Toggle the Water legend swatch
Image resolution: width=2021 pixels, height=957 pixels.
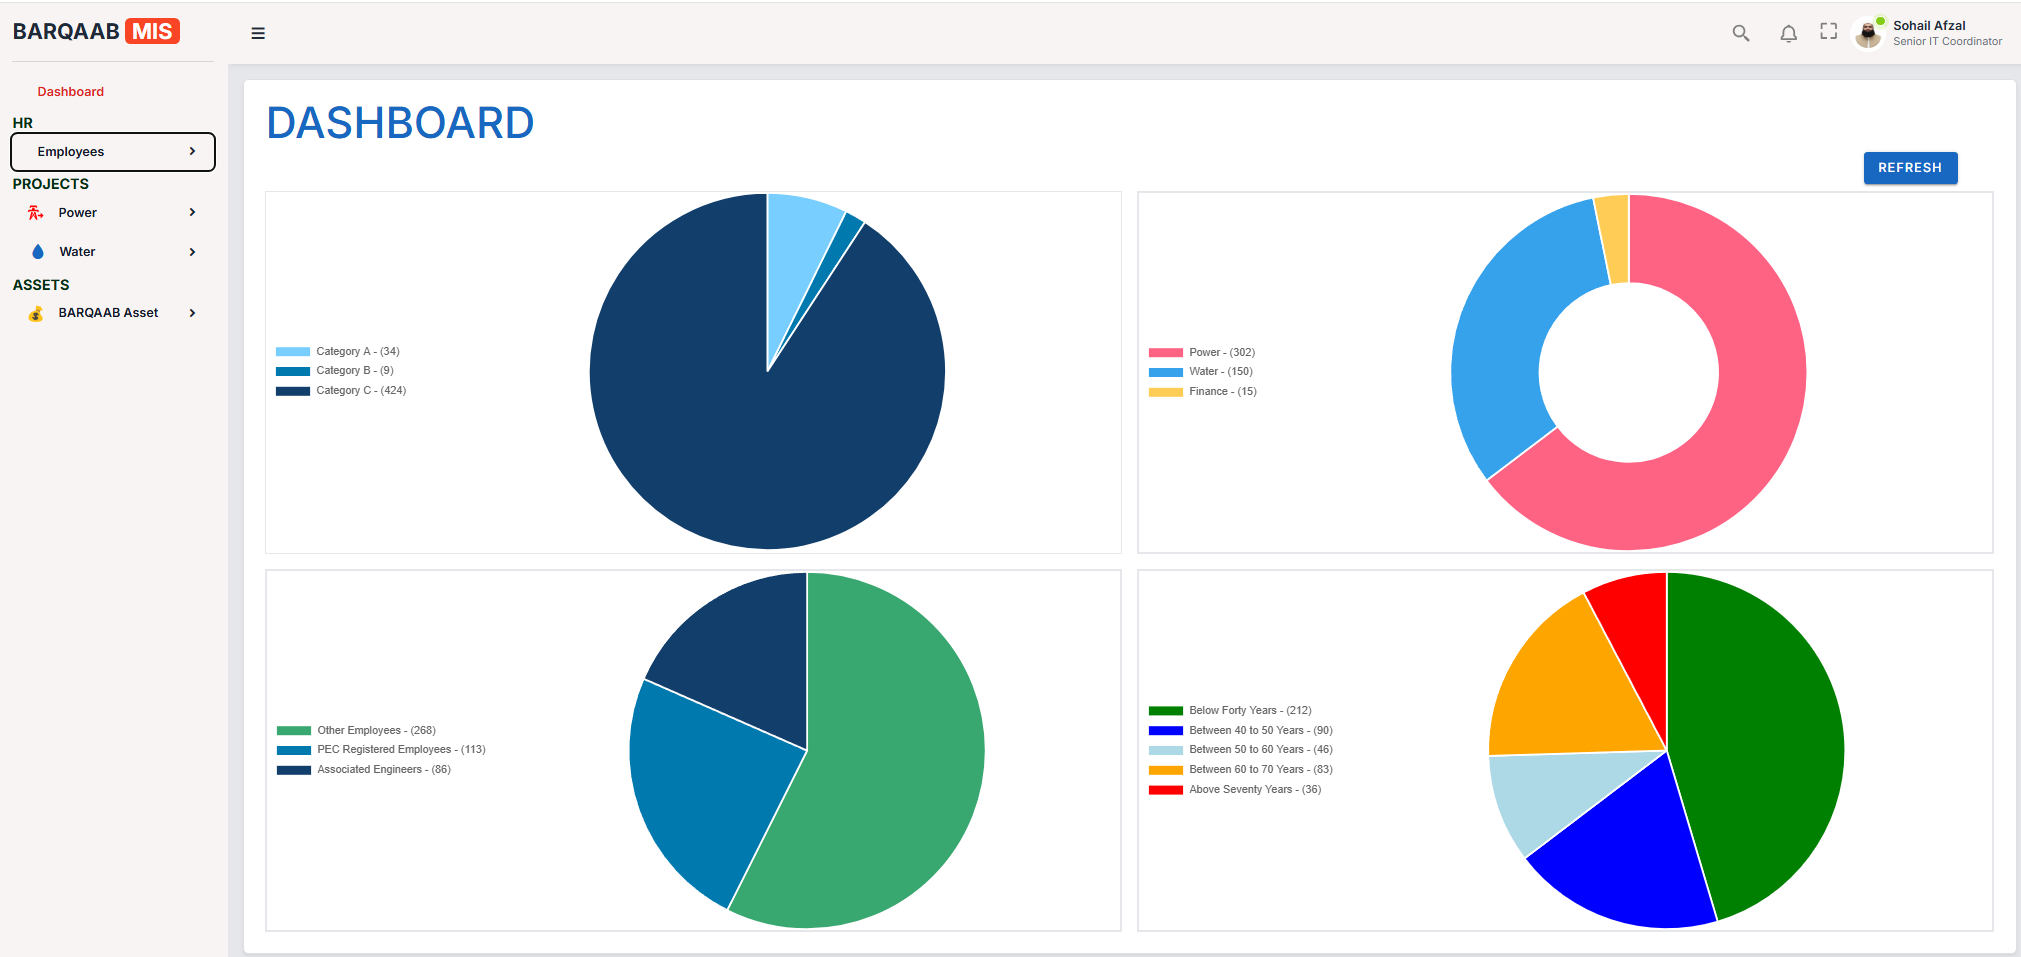click(x=1166, y=372)
